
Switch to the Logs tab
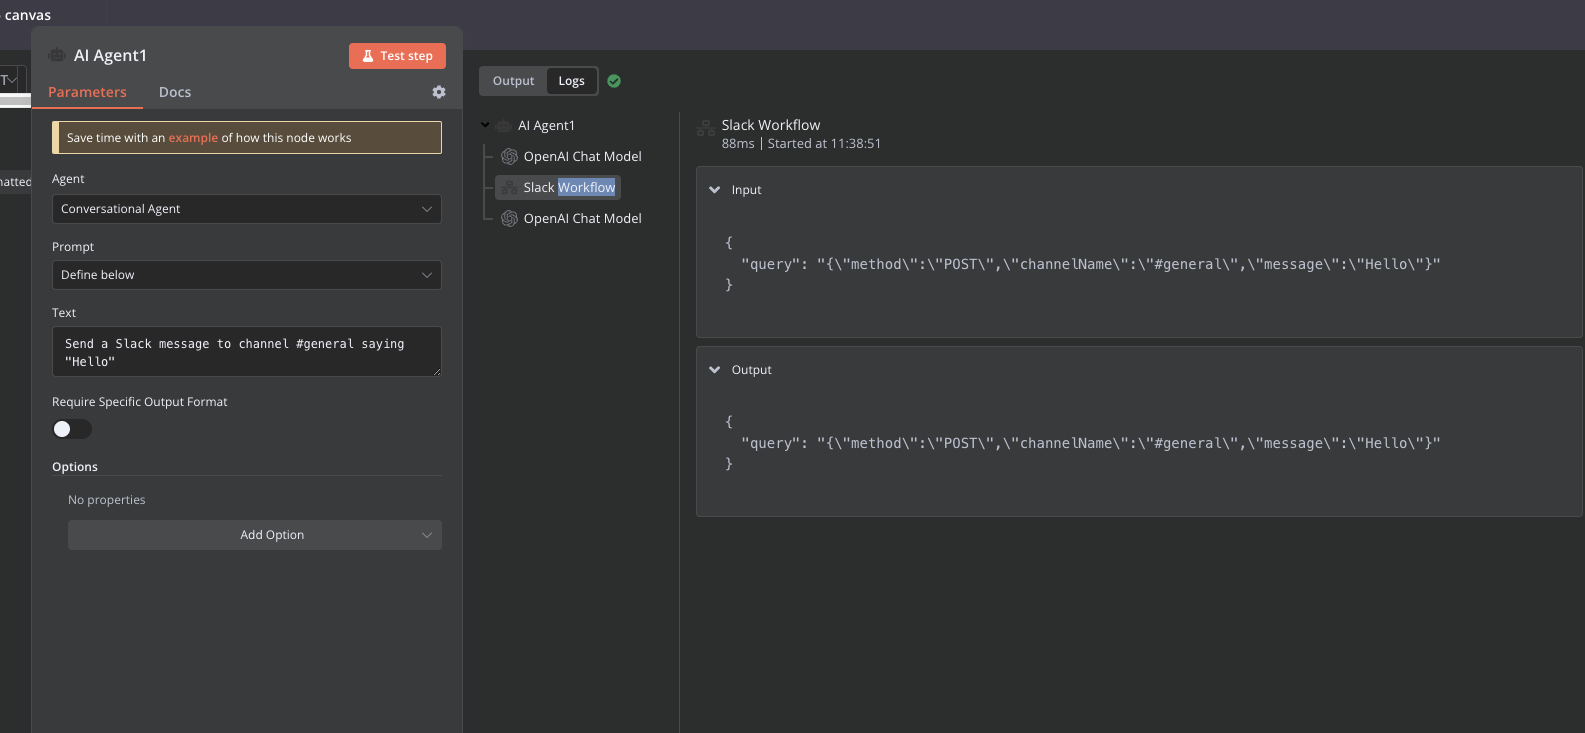[572, 81]
